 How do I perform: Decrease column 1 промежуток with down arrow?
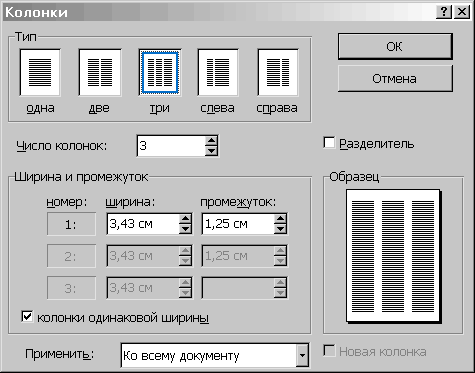click(x=280, y=229)
